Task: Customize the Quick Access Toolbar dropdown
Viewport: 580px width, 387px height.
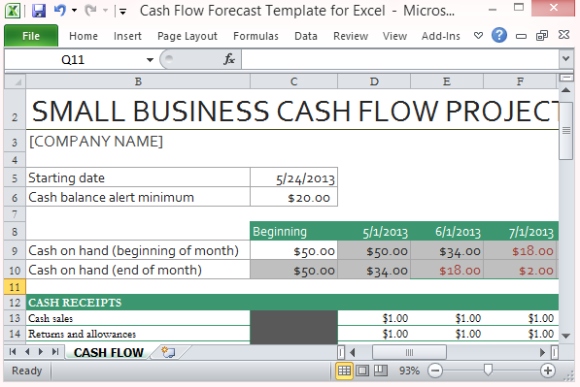Action: coord(122,11)
